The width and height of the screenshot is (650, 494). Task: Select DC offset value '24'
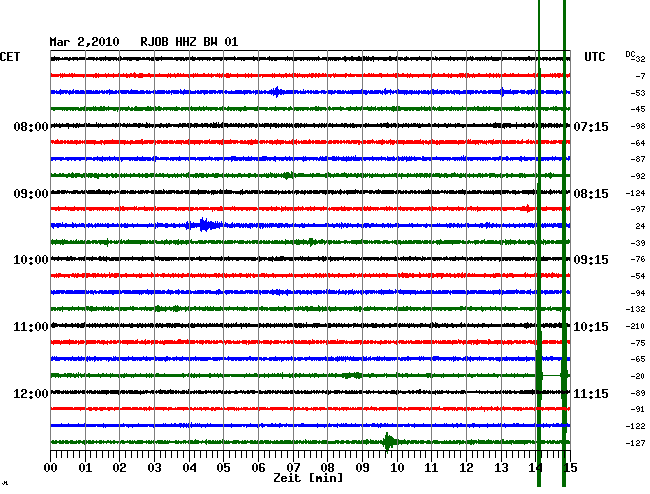point(640,226)
